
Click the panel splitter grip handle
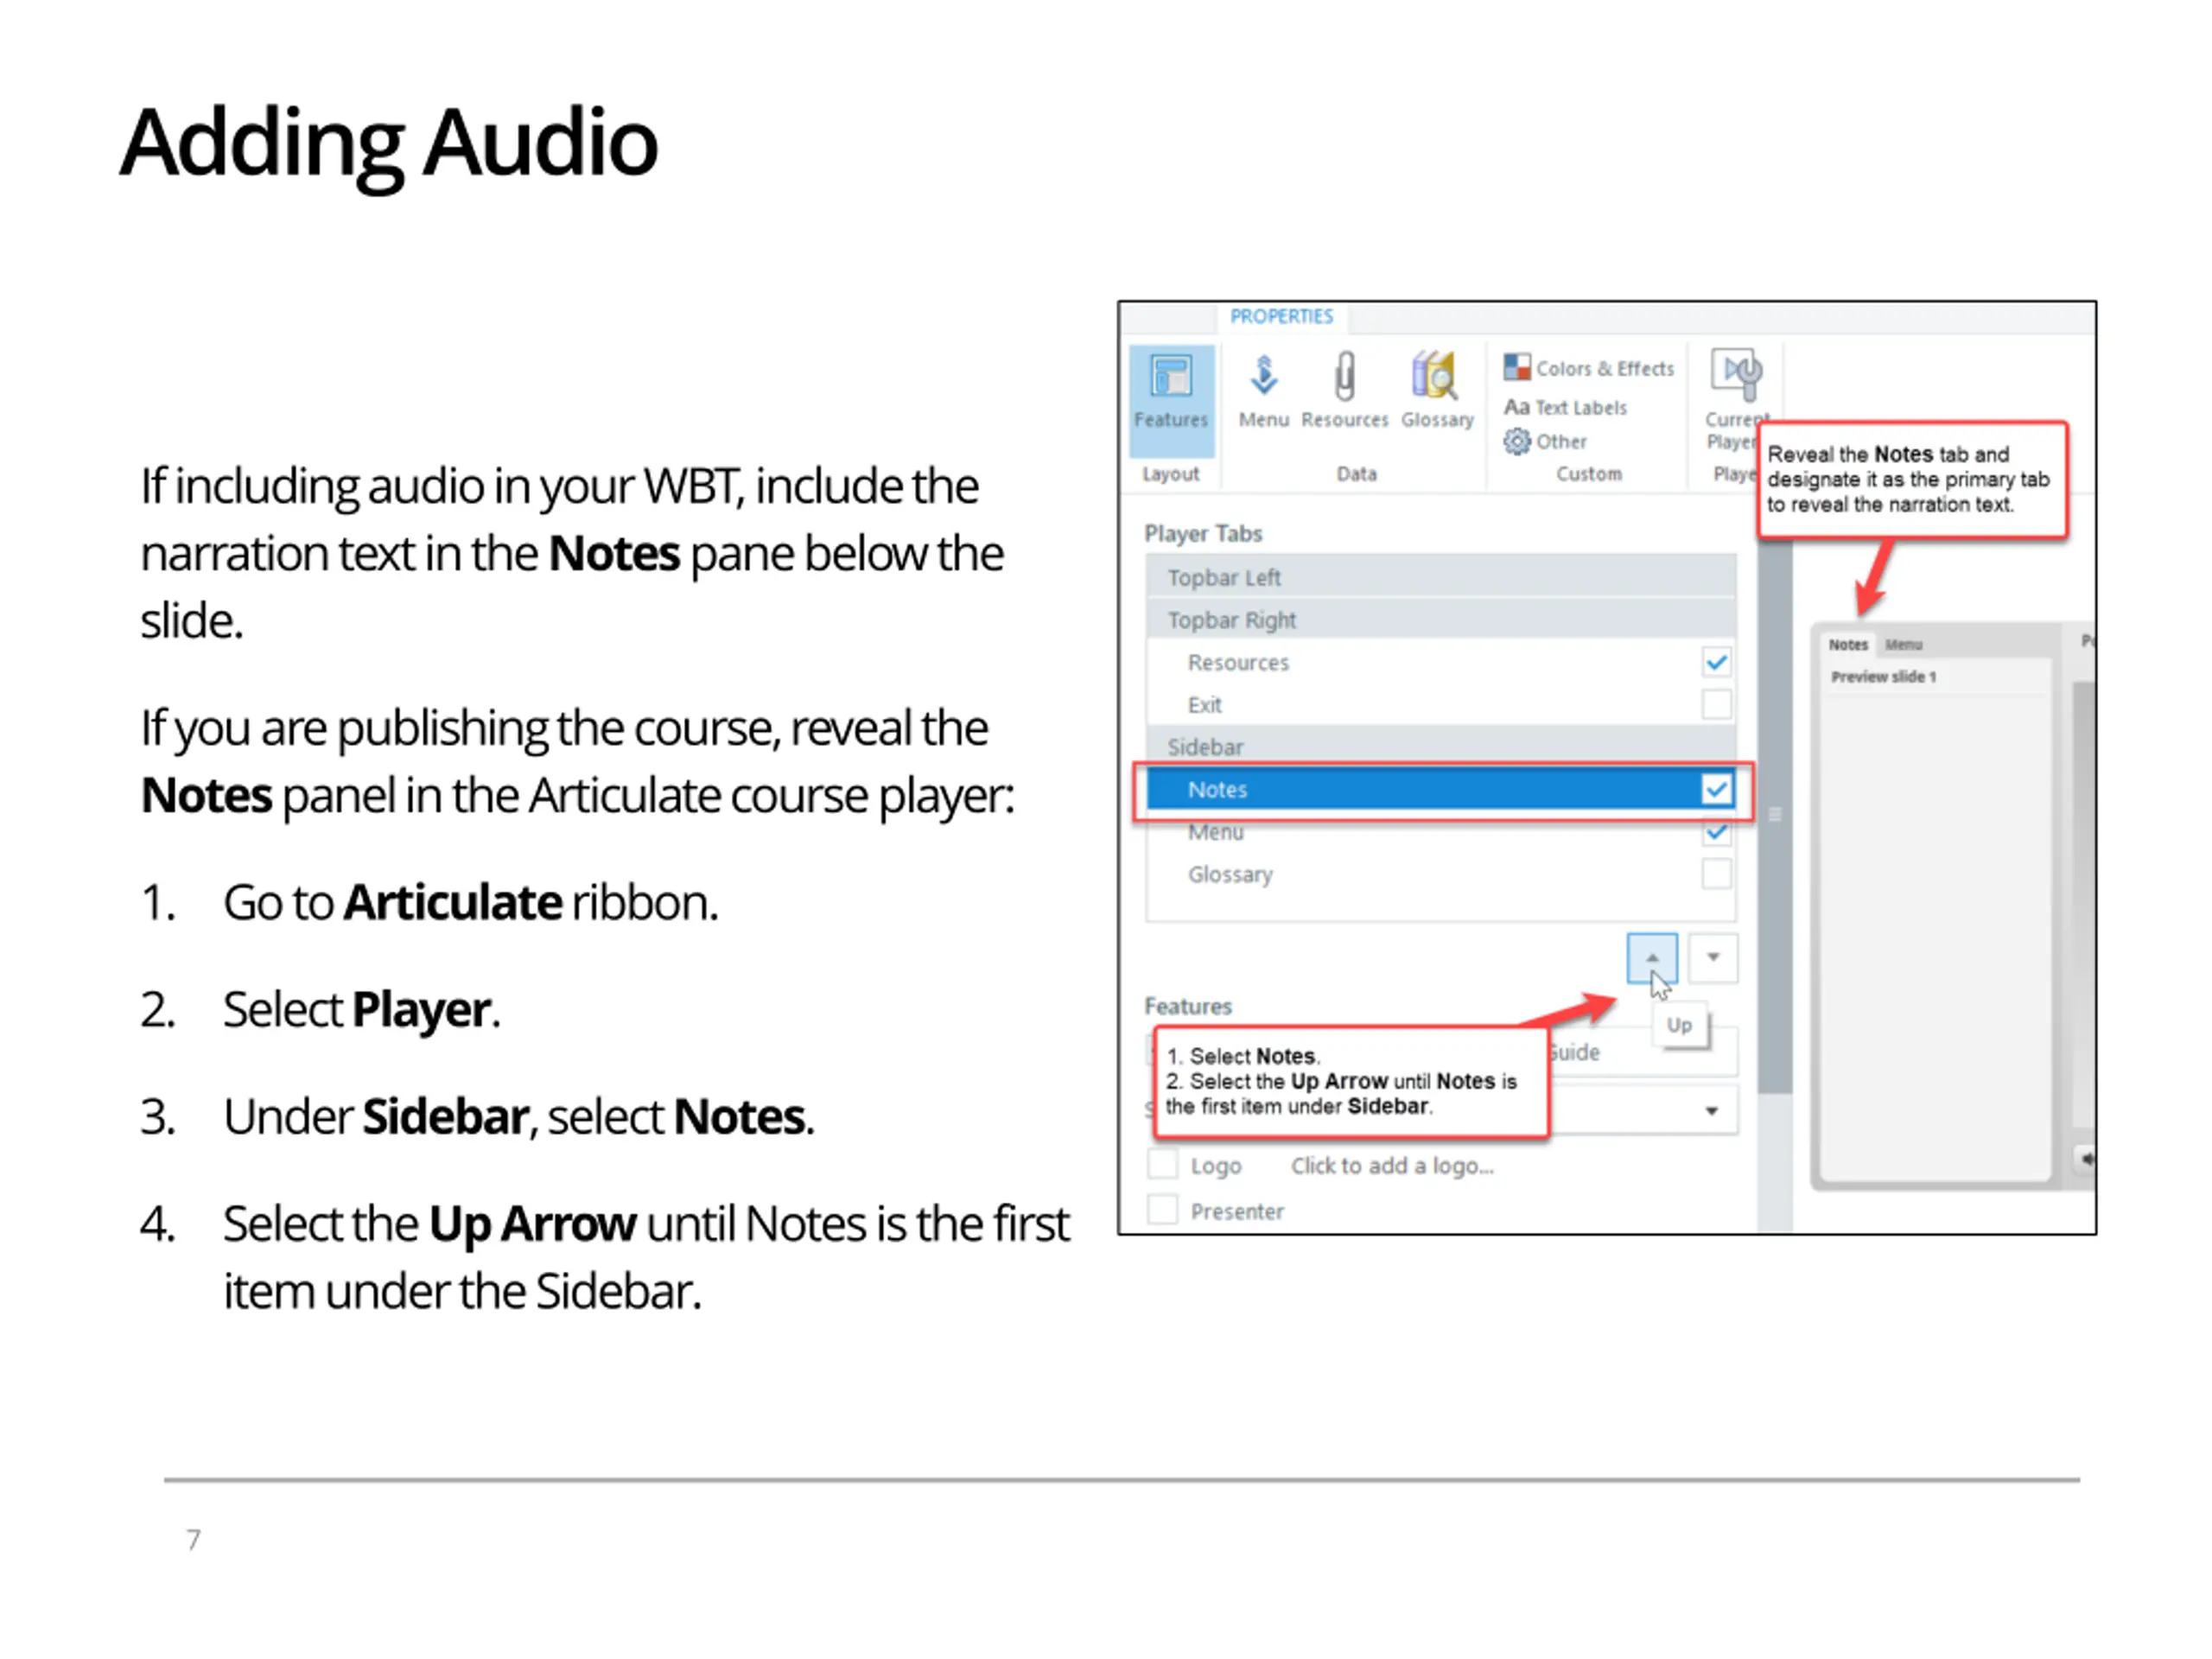pyautogui.click(x=1775, y=814)
